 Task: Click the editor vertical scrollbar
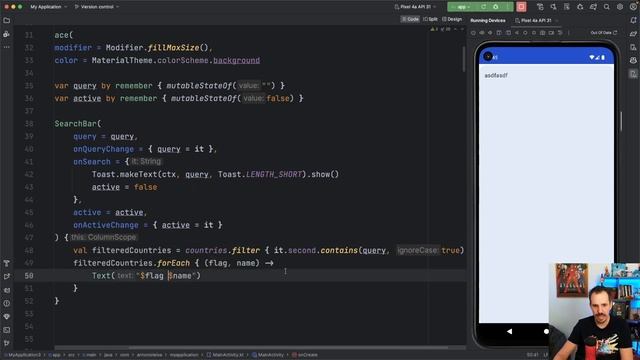[x=463, y=59]
